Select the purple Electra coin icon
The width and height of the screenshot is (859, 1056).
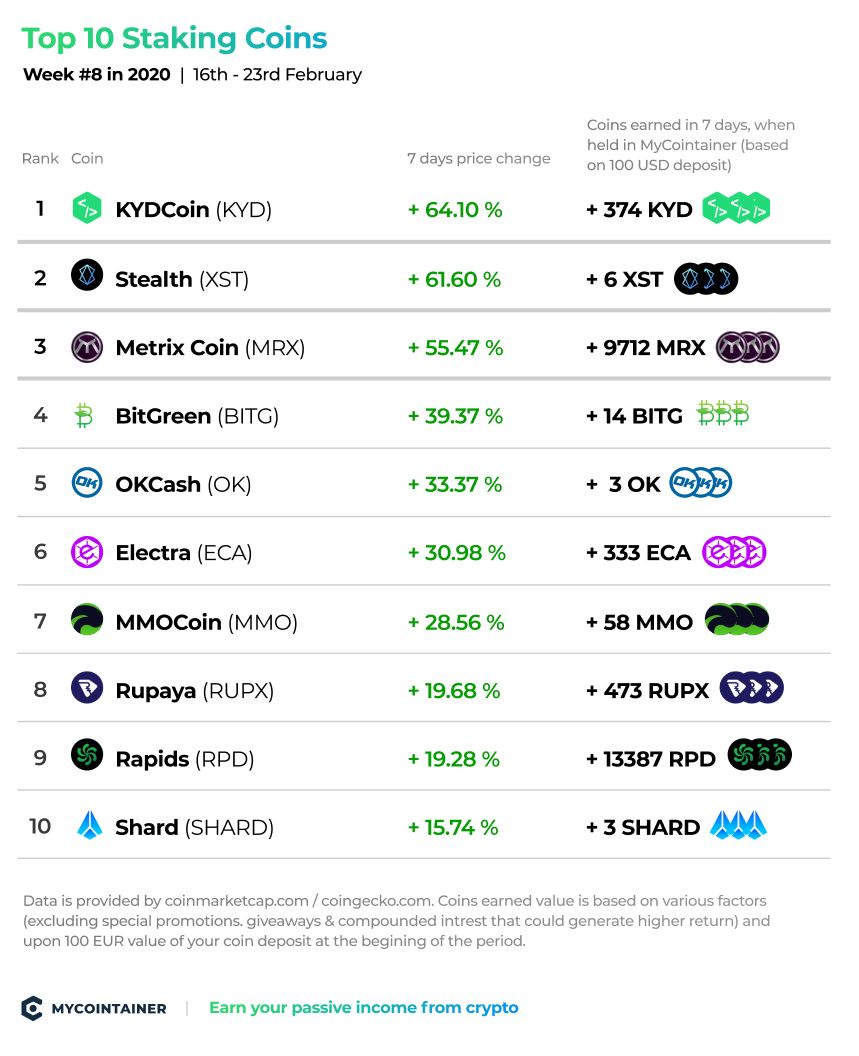tap(87, 552)
